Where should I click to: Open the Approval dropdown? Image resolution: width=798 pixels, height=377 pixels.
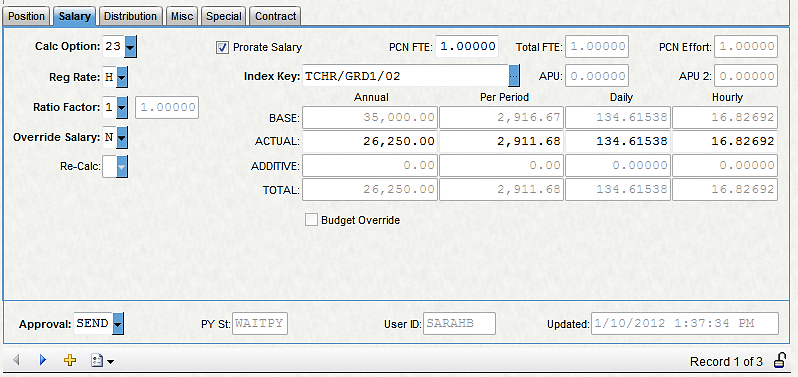point(118,324)
